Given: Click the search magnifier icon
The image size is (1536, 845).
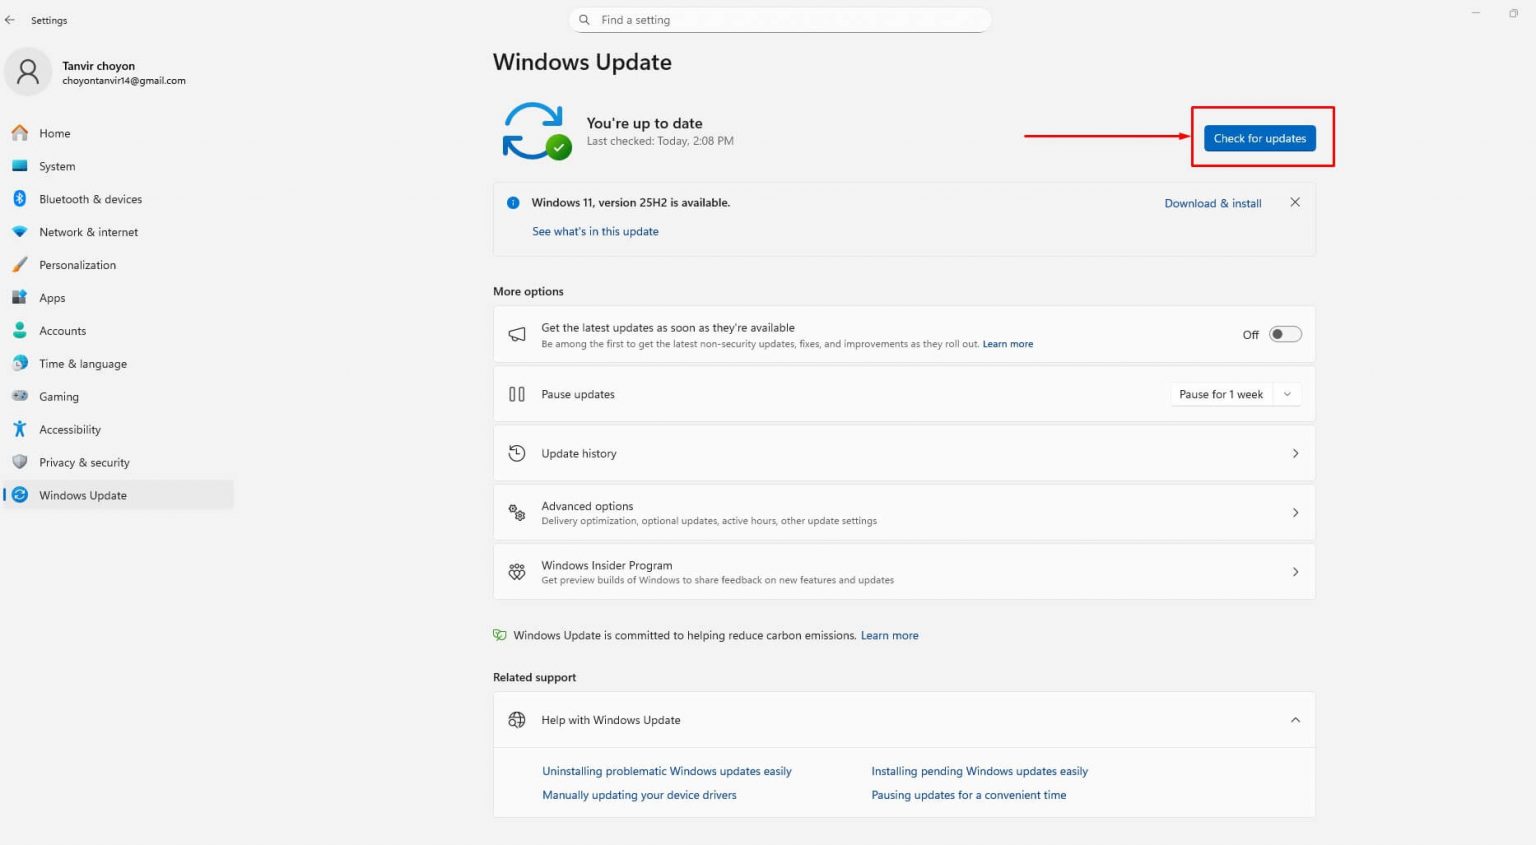Looking at the screenshot, I should tap(584, 20).
